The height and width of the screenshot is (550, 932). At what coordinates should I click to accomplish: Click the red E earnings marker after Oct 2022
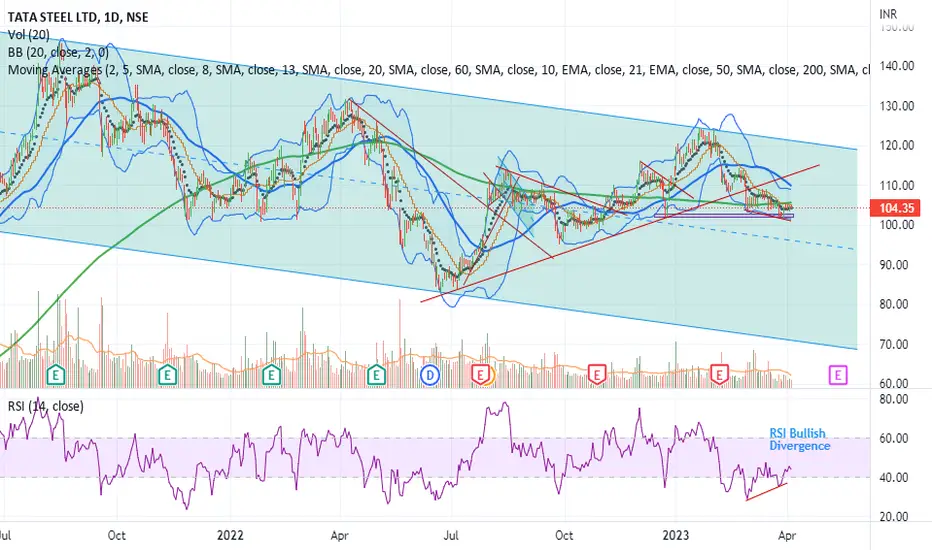597,375
